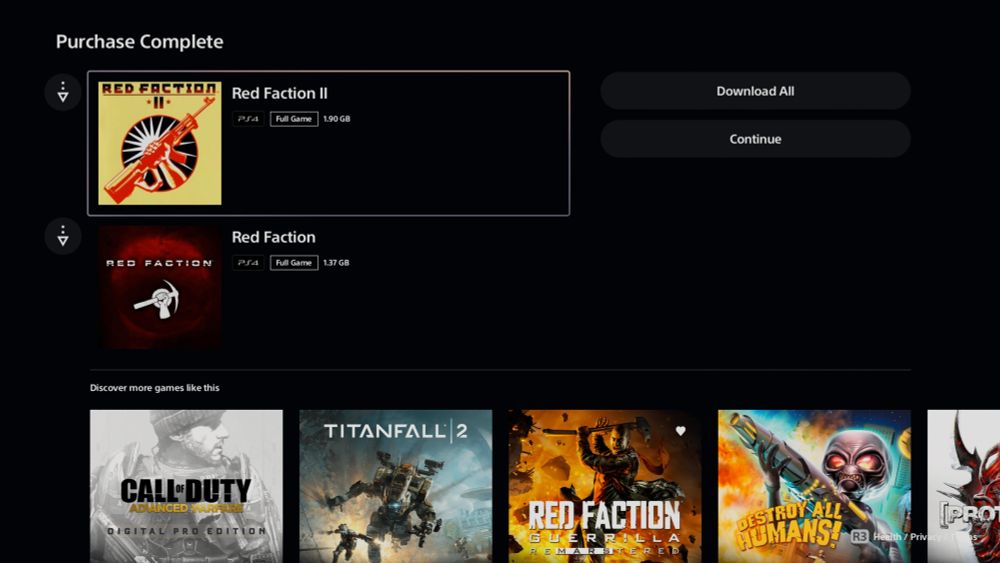Click download icon beside Red Faction
Image resolution: width=1000 pixels, height=563 pixels.
(62, 236)
